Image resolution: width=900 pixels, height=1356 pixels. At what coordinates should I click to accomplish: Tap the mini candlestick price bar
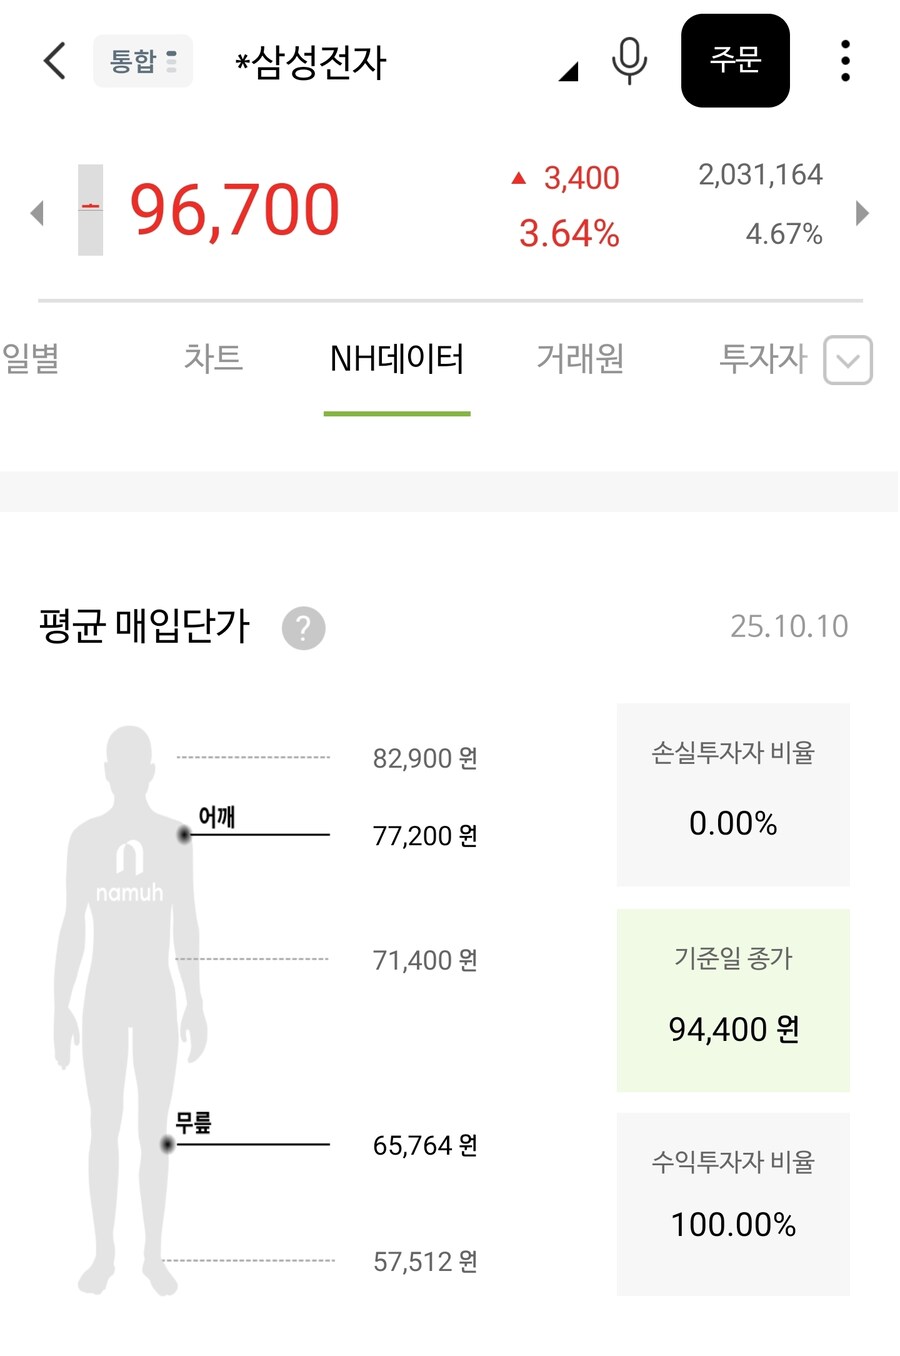91,209
